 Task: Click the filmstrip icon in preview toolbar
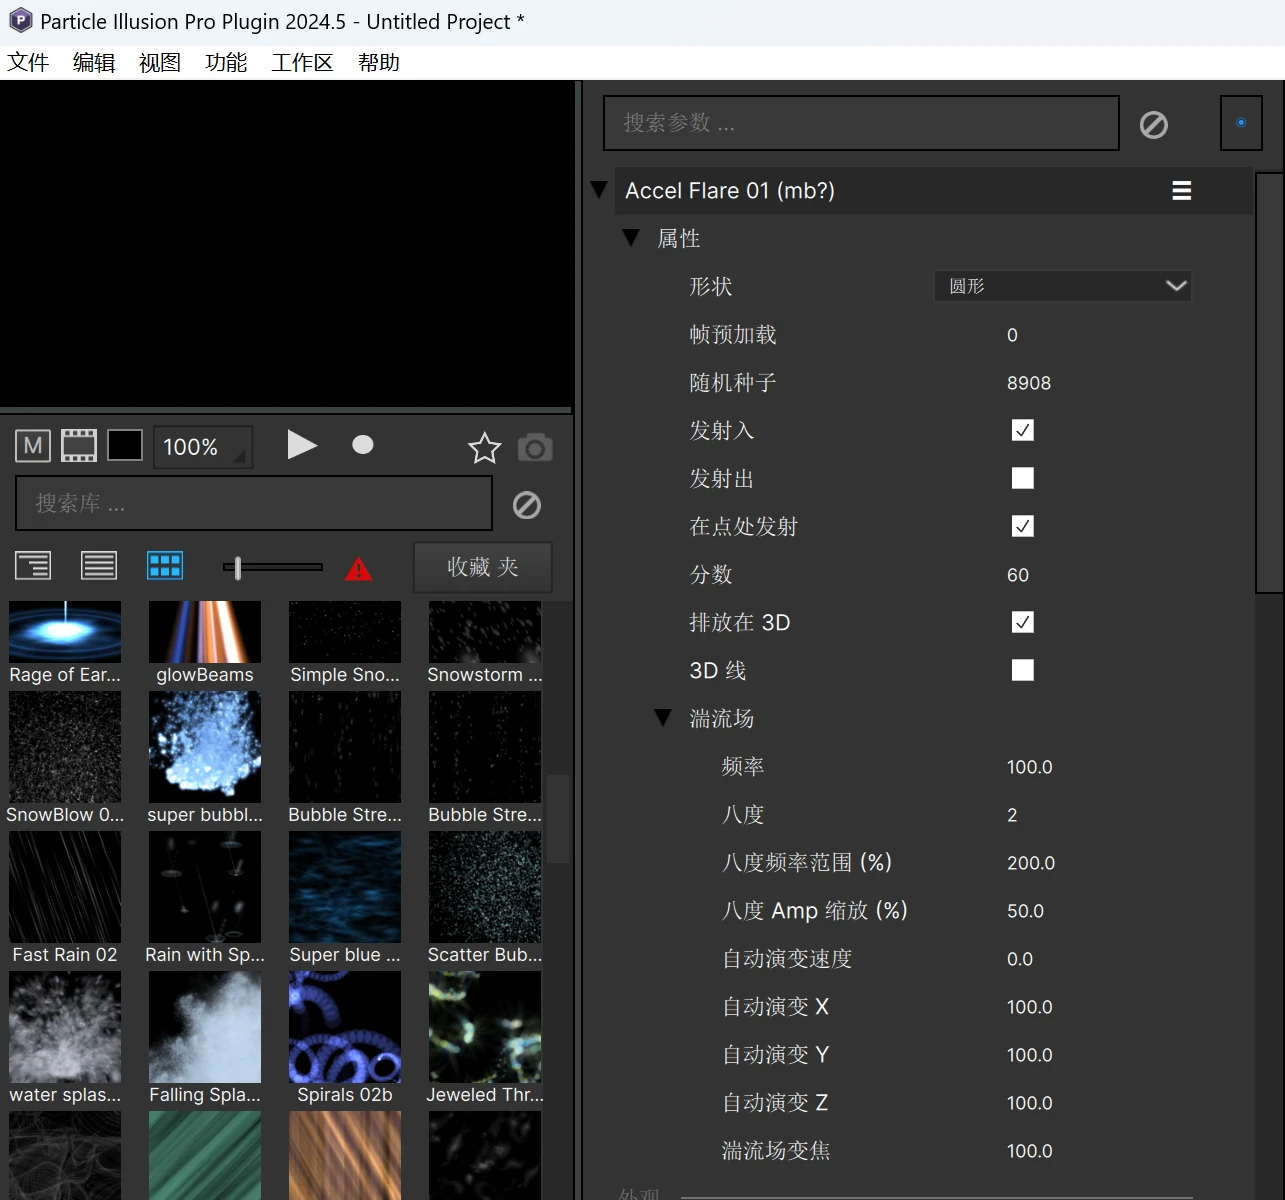coord(79,446)
